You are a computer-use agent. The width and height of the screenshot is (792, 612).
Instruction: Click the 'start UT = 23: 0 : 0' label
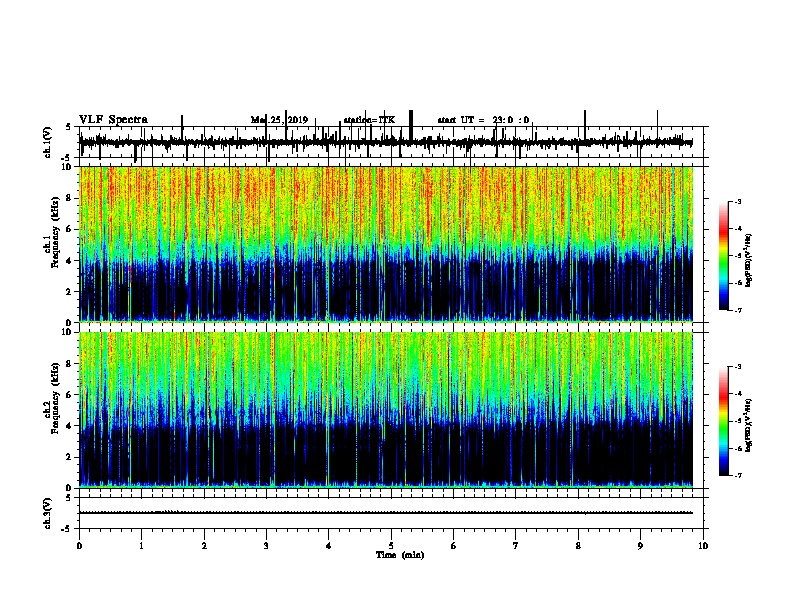coord(483,120)
